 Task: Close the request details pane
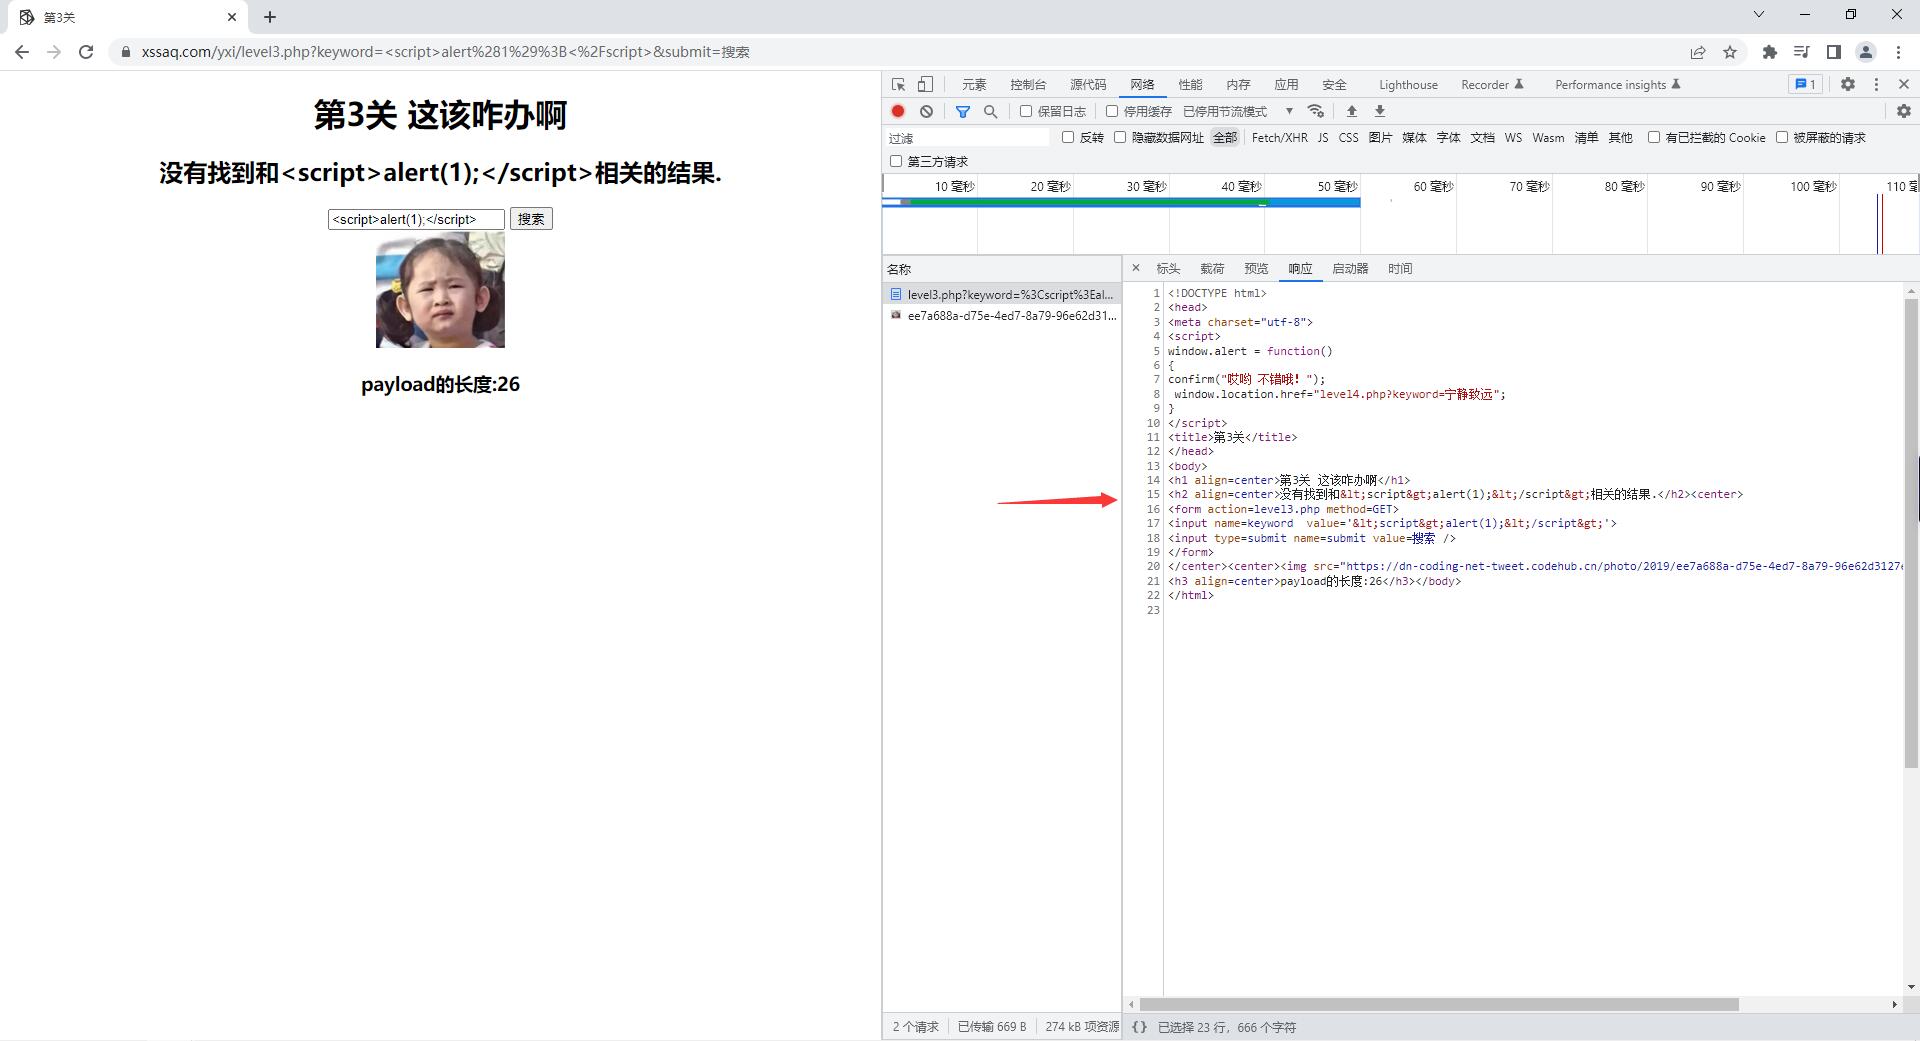coord(1136,268)
